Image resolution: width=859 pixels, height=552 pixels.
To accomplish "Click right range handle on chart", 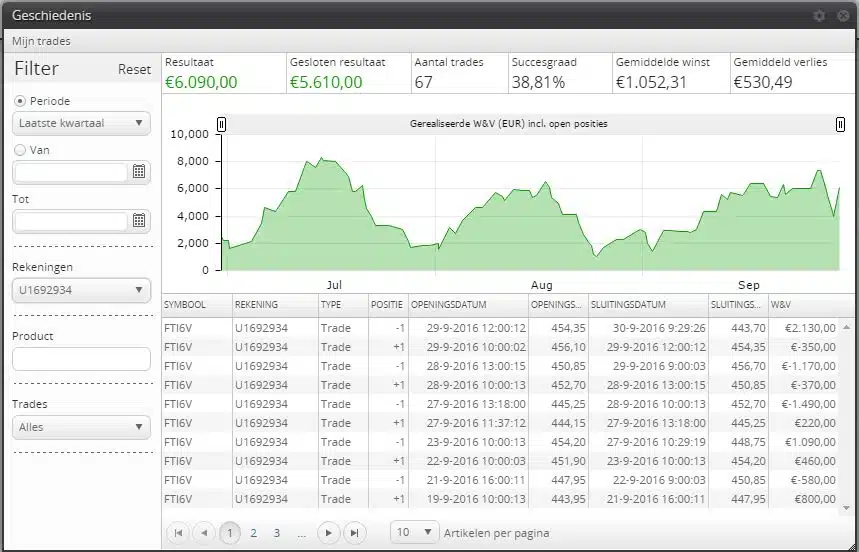I will (x=840, y=124).
